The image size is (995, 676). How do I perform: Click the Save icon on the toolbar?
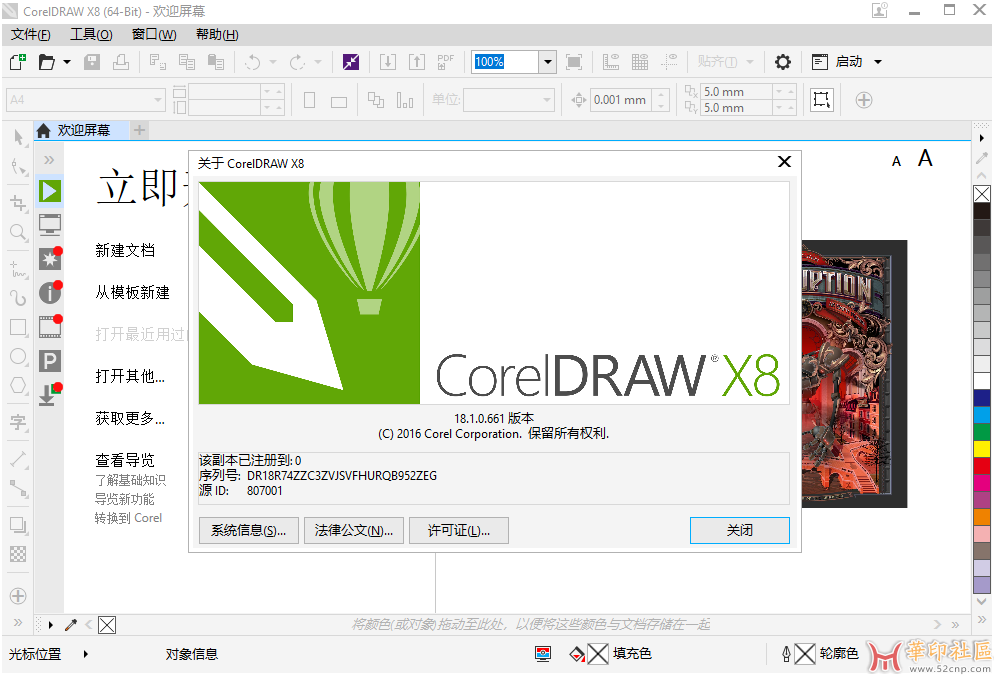(91, 61)
